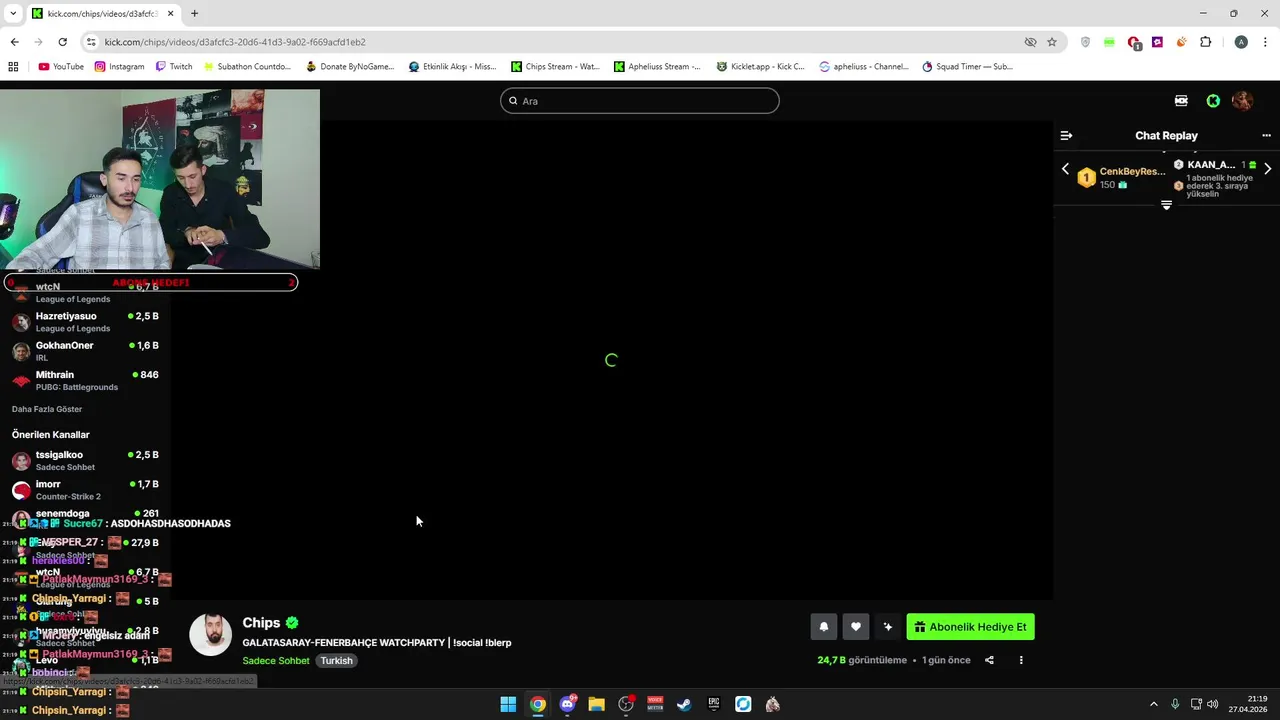
Task: Show hidden system tray icons
Action: pos(1153,704)
